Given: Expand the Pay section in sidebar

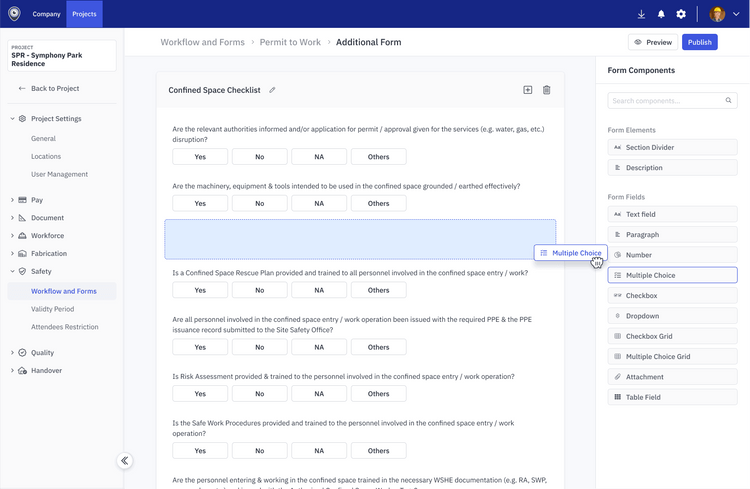Looking at the screenshot, I should [x=12, y=200].
